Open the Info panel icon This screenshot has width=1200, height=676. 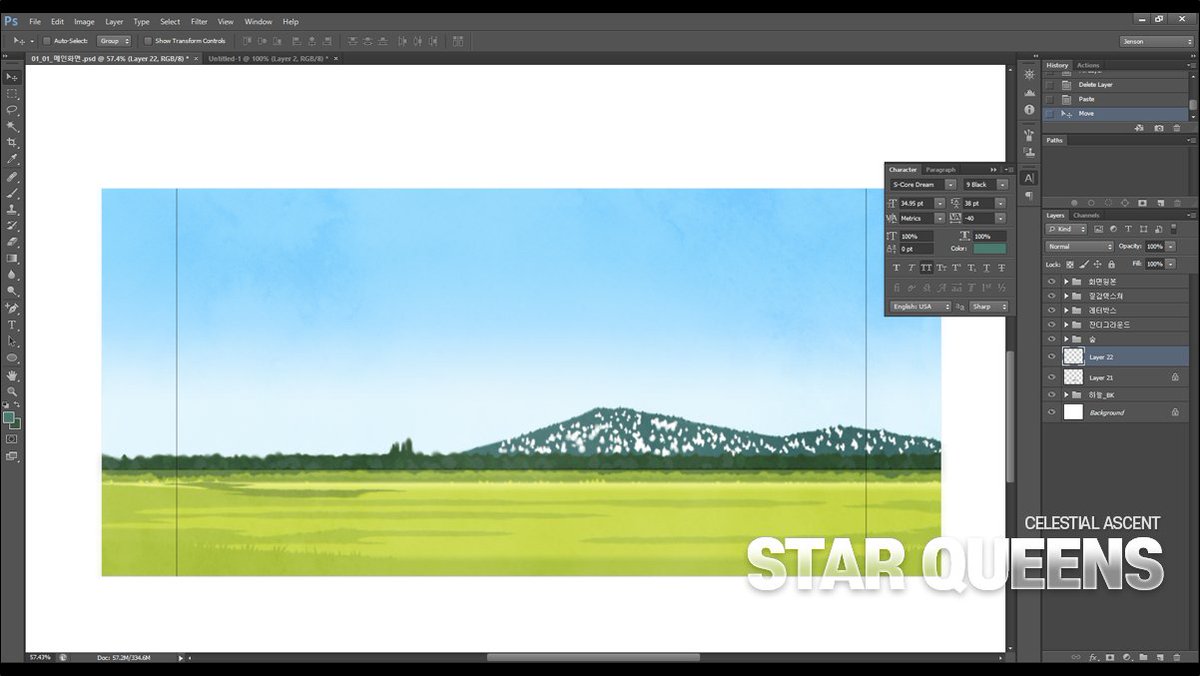pyautogui.click(x=1029, y=109)
